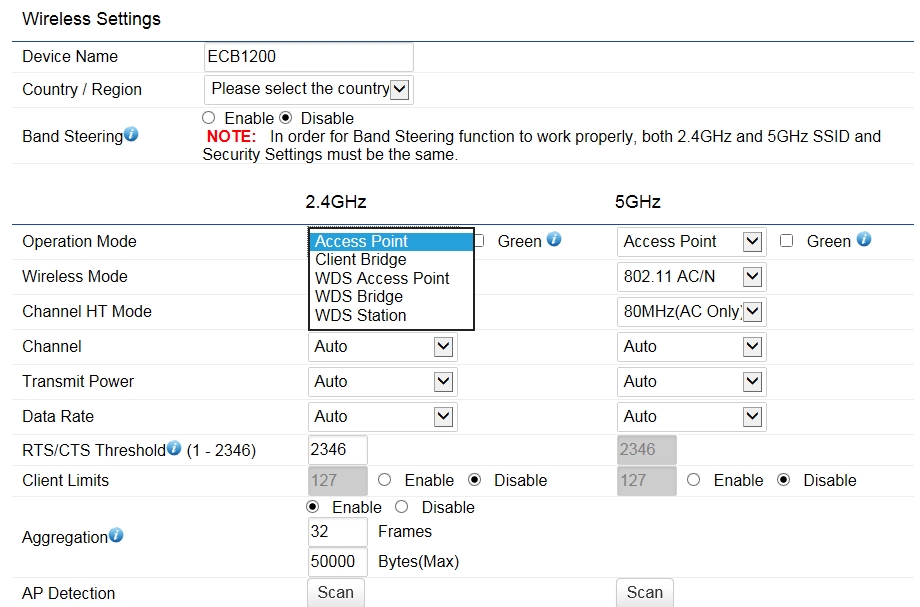Viewport: 920px width, 607px height.
Task: Click info icon next to 5GHz Green
Action: click(x=864, y=240)
